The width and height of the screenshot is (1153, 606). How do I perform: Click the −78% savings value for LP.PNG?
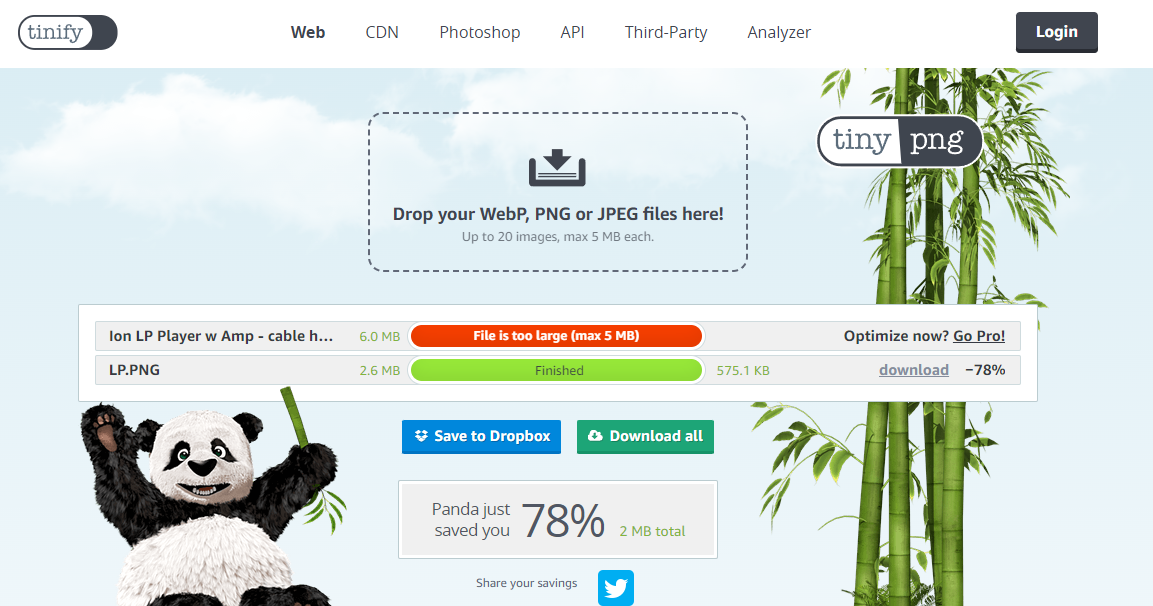(x=985, y=370)
